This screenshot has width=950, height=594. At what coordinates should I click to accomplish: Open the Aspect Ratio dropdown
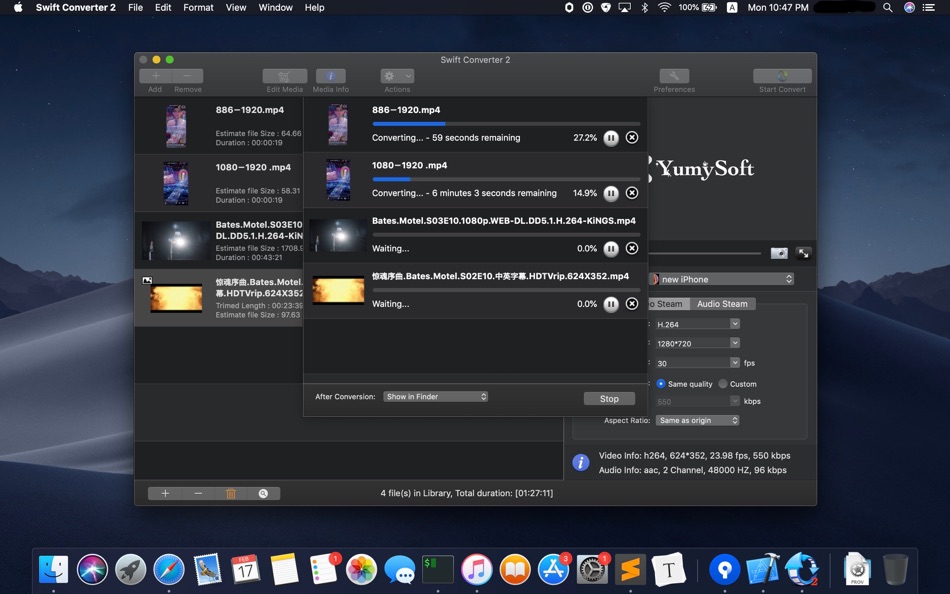point(697,420)
